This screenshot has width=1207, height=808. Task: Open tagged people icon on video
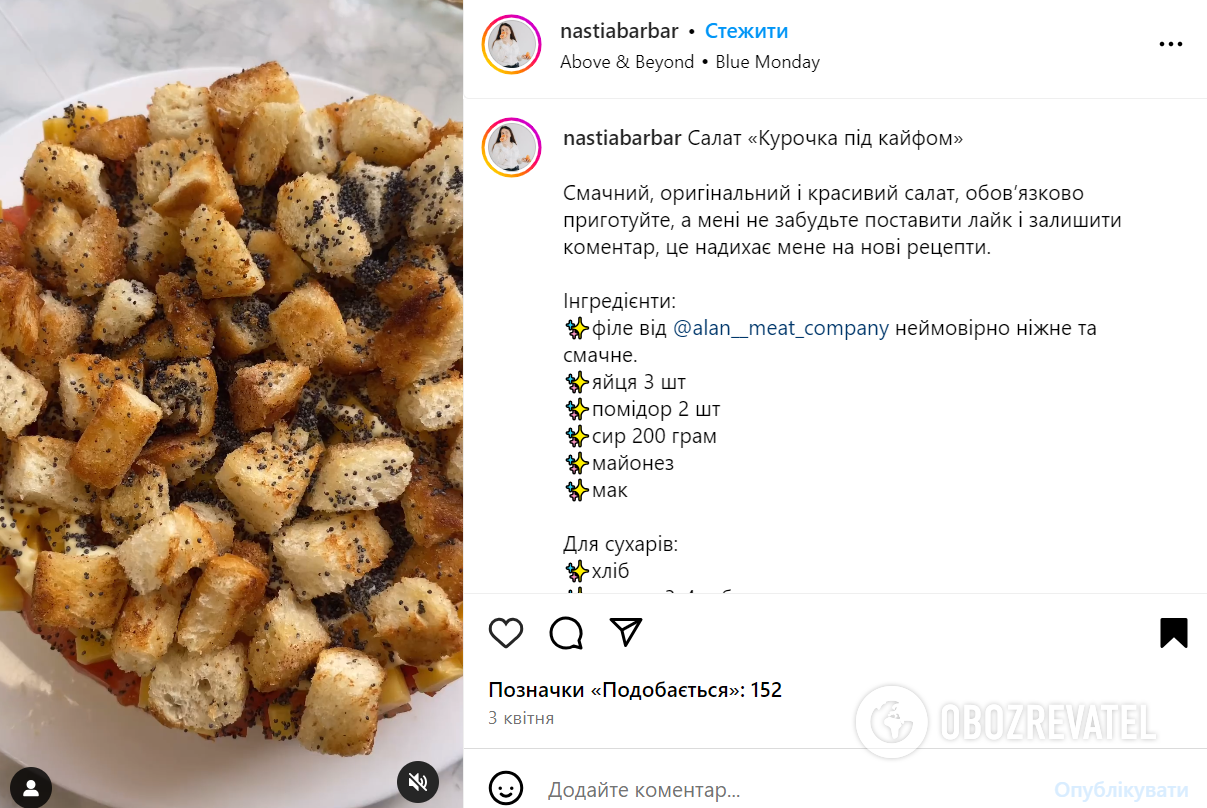pos(31,787)
